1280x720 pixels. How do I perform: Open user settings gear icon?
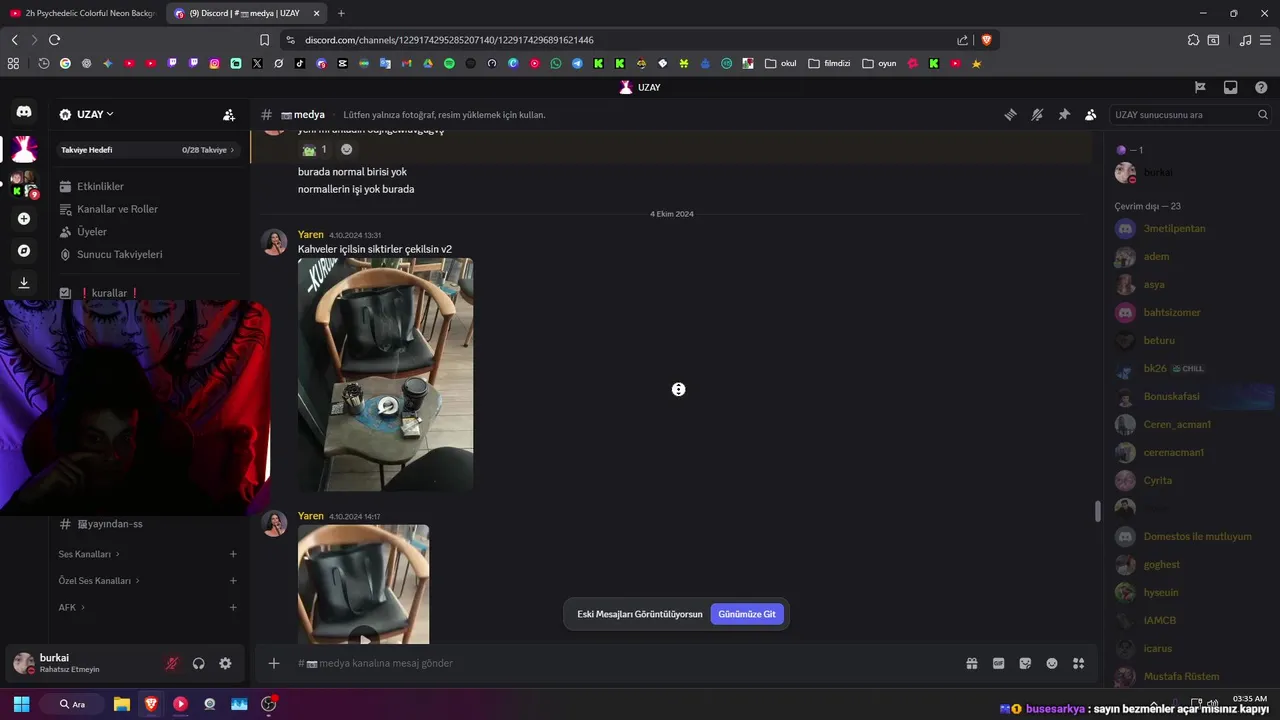click(x=225, y=663)
